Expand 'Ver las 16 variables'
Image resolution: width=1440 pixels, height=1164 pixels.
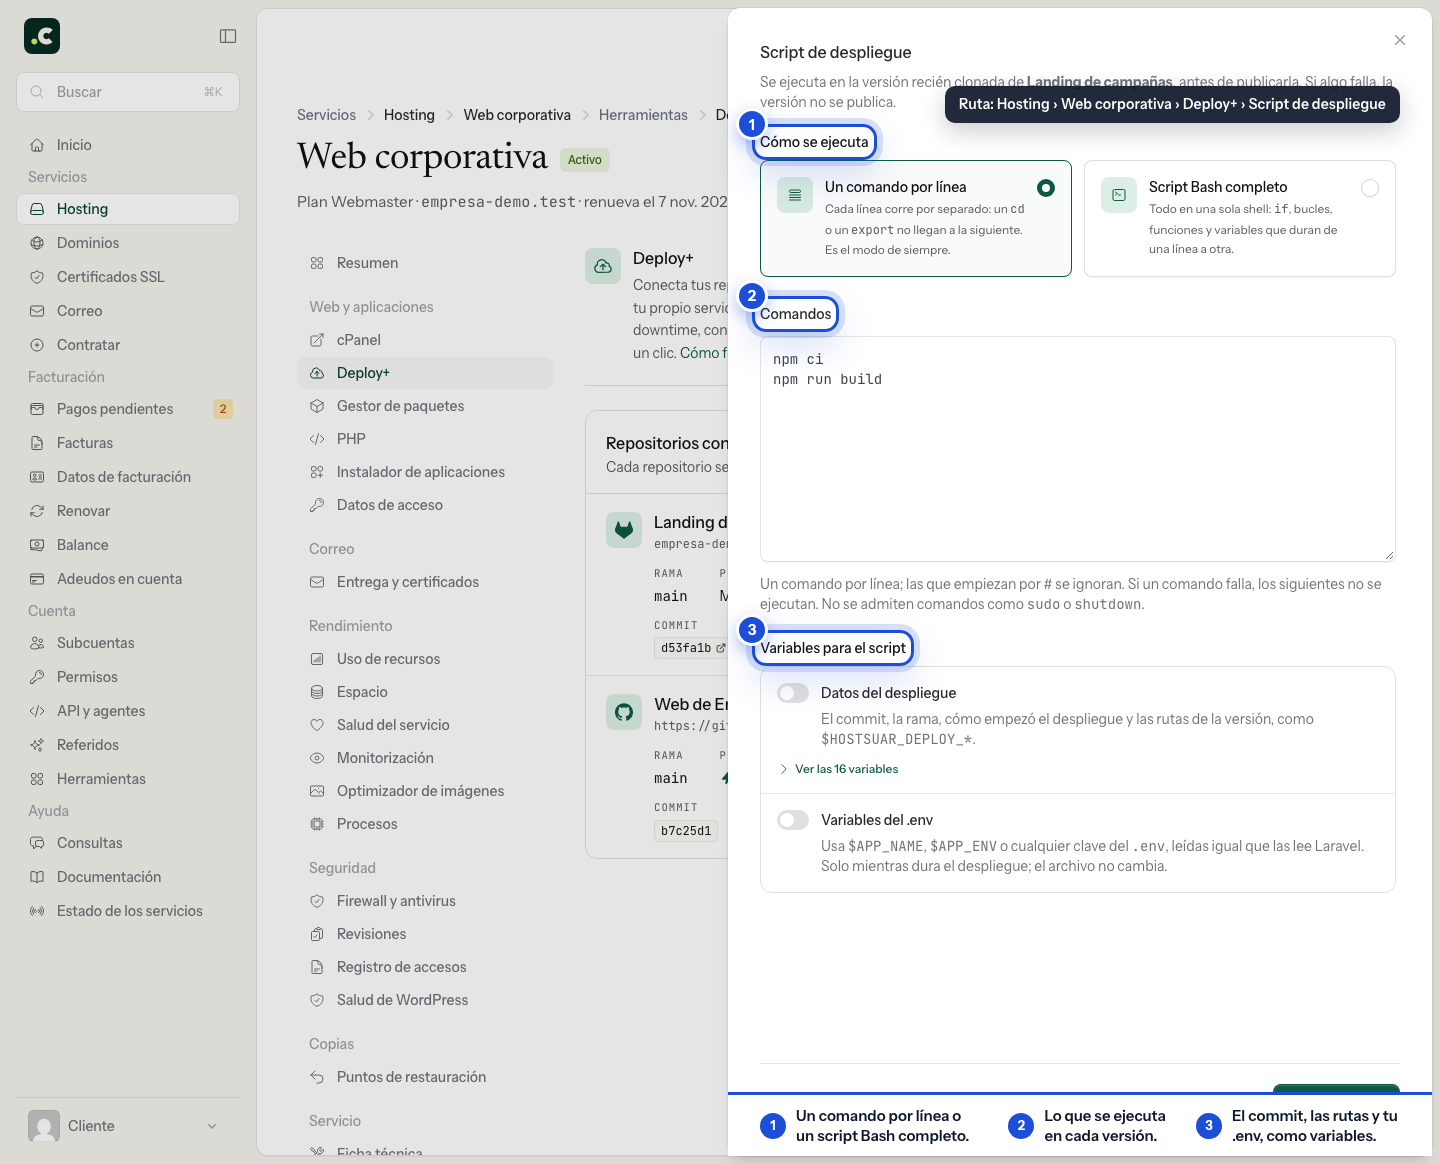(838, 769)
